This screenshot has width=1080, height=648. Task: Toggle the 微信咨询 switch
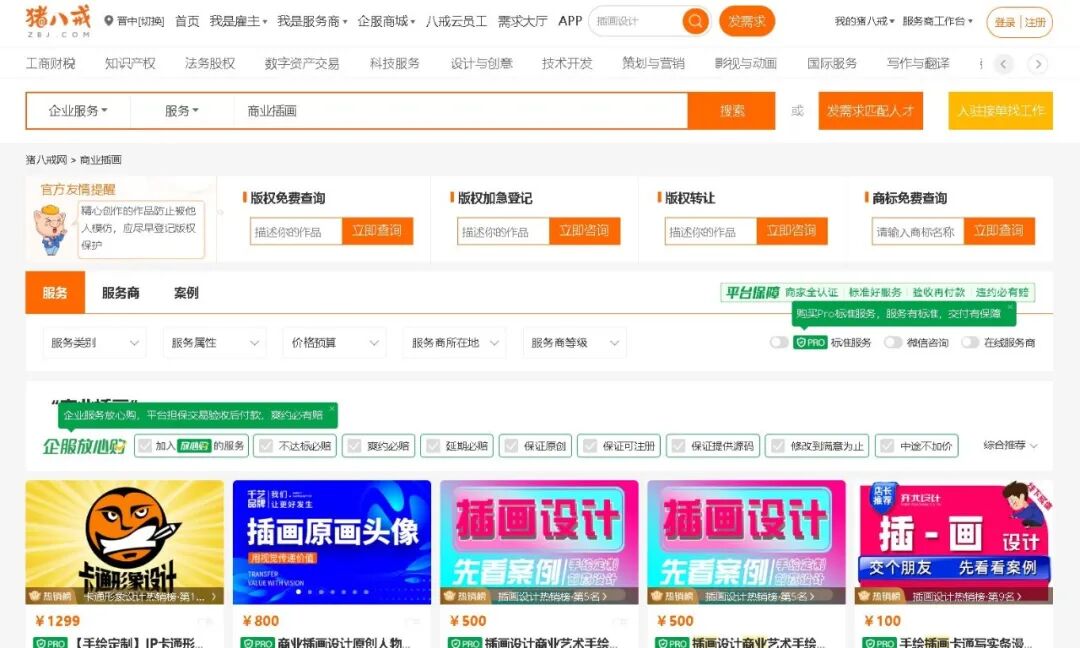893,342
